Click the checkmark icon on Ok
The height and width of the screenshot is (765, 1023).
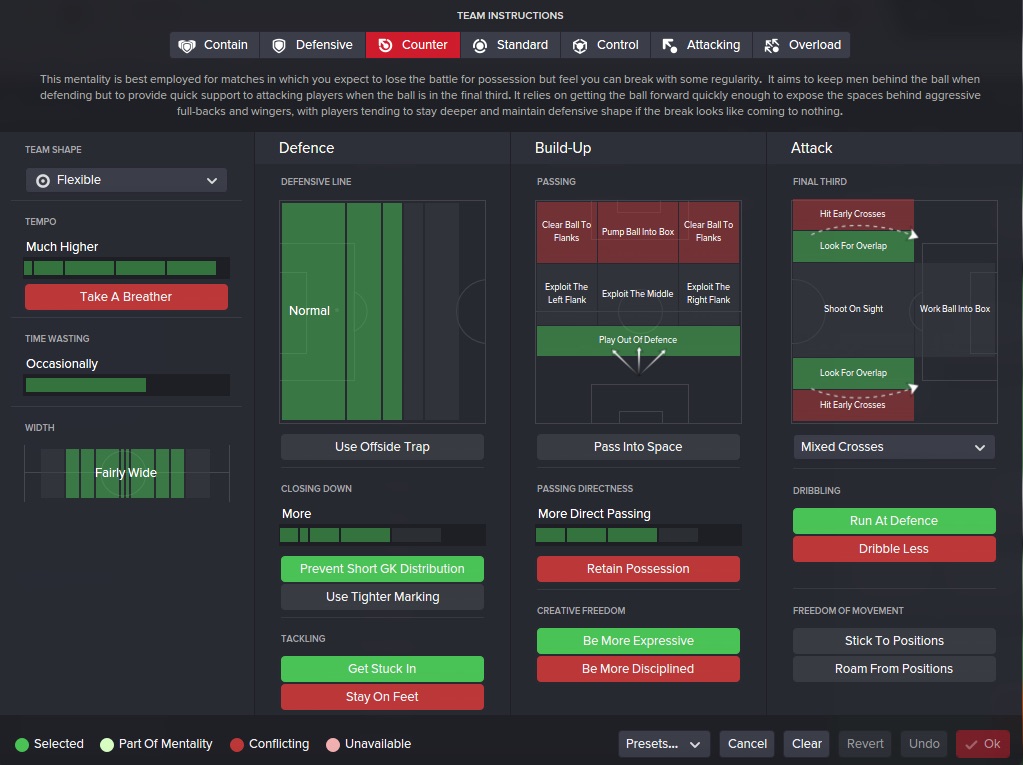pyautogui.click(x=970, y=744)
